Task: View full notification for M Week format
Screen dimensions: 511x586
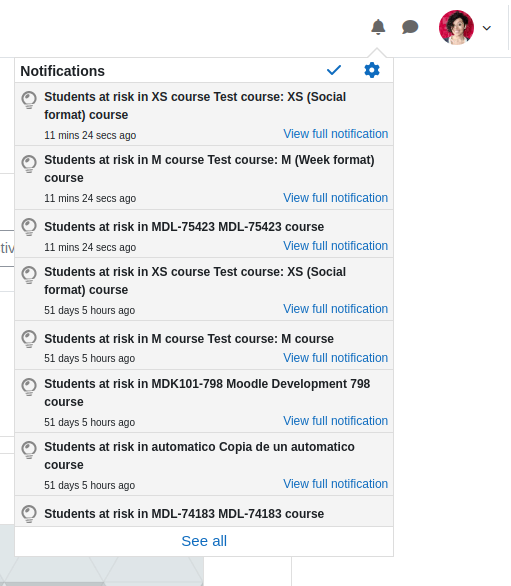Action: pyautogui.click(x=335, y=198)
